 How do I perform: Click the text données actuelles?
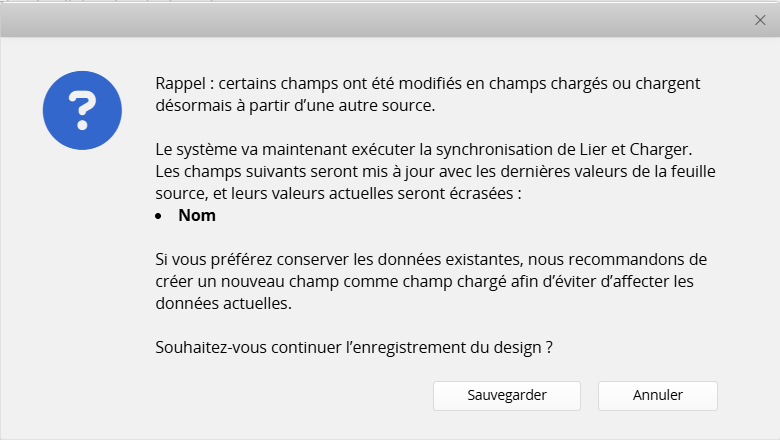[224, 303]
